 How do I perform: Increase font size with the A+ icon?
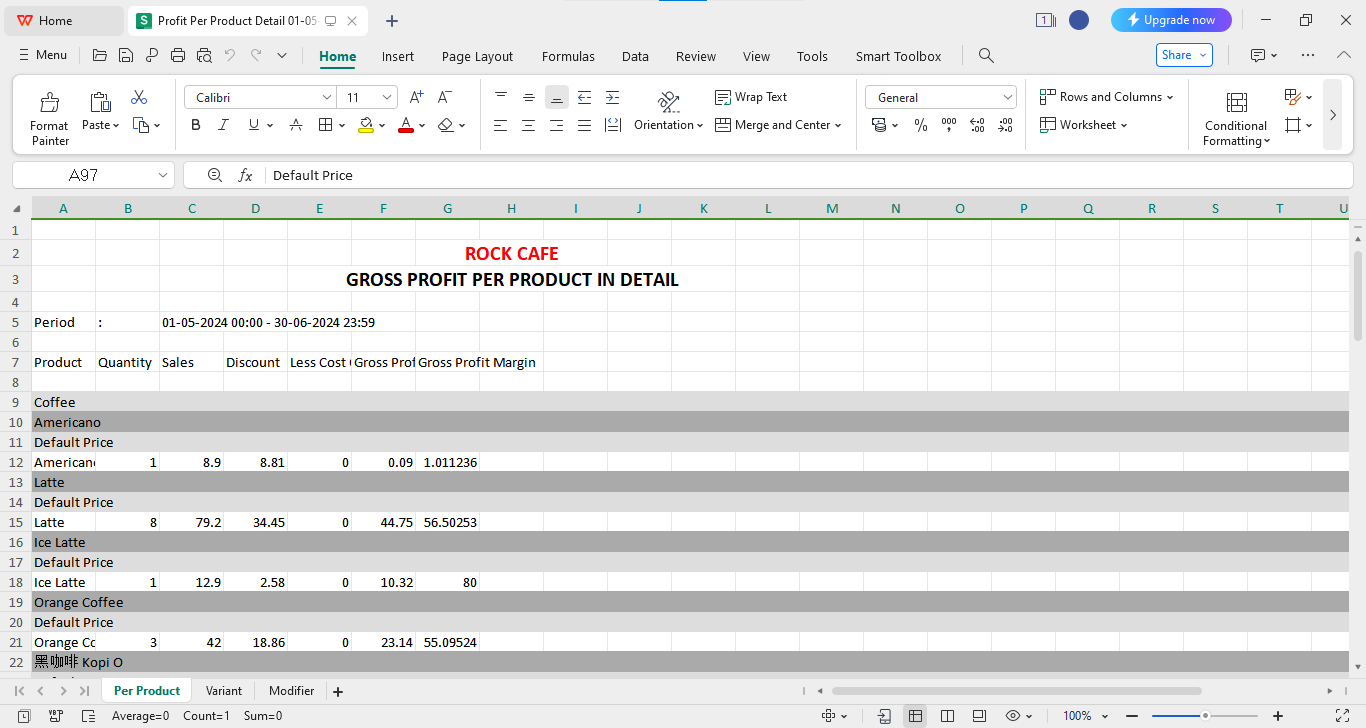[416, 97]
